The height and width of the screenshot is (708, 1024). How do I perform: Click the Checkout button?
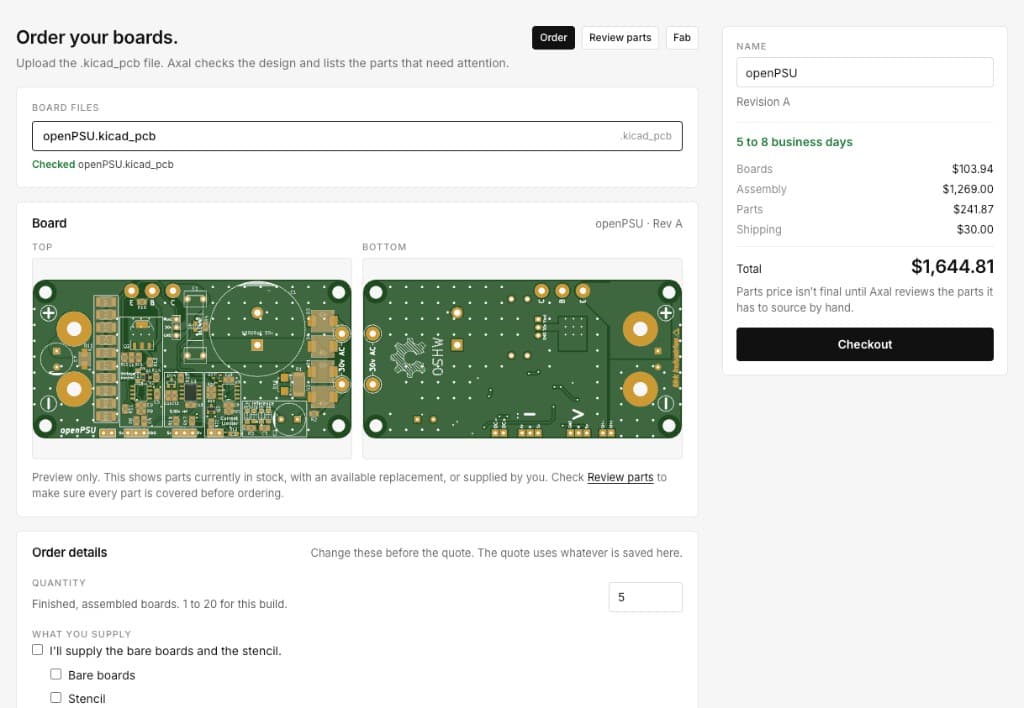click(865, 344)
